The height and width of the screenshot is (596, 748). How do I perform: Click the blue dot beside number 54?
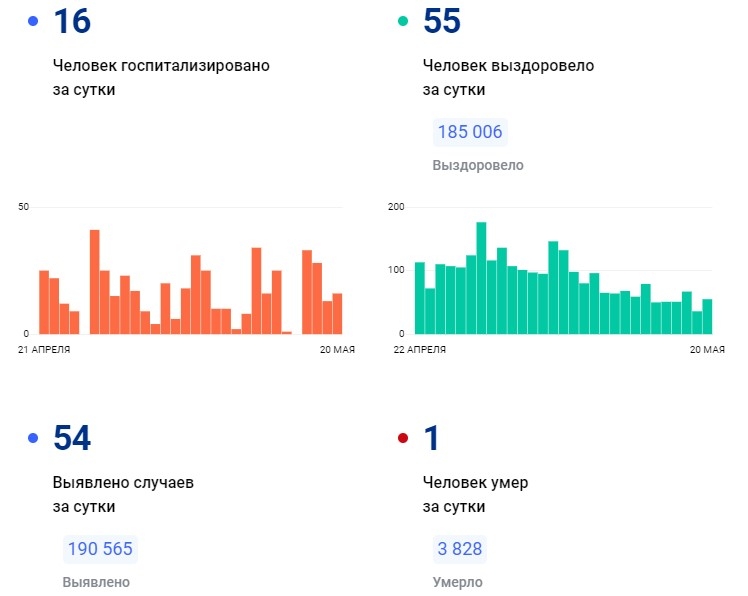[x=34, y=438]
